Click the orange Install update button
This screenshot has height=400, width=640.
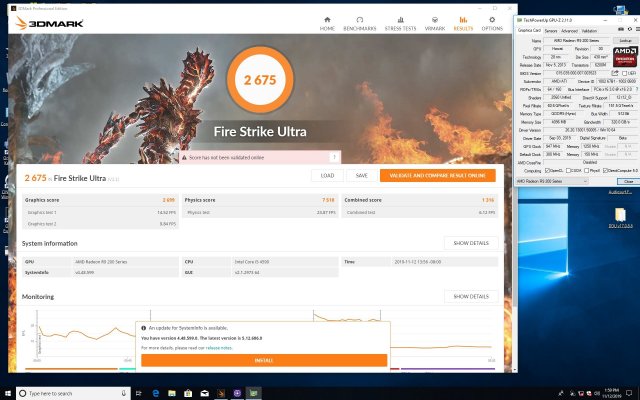pyautogui.click(x=263, y=360)
